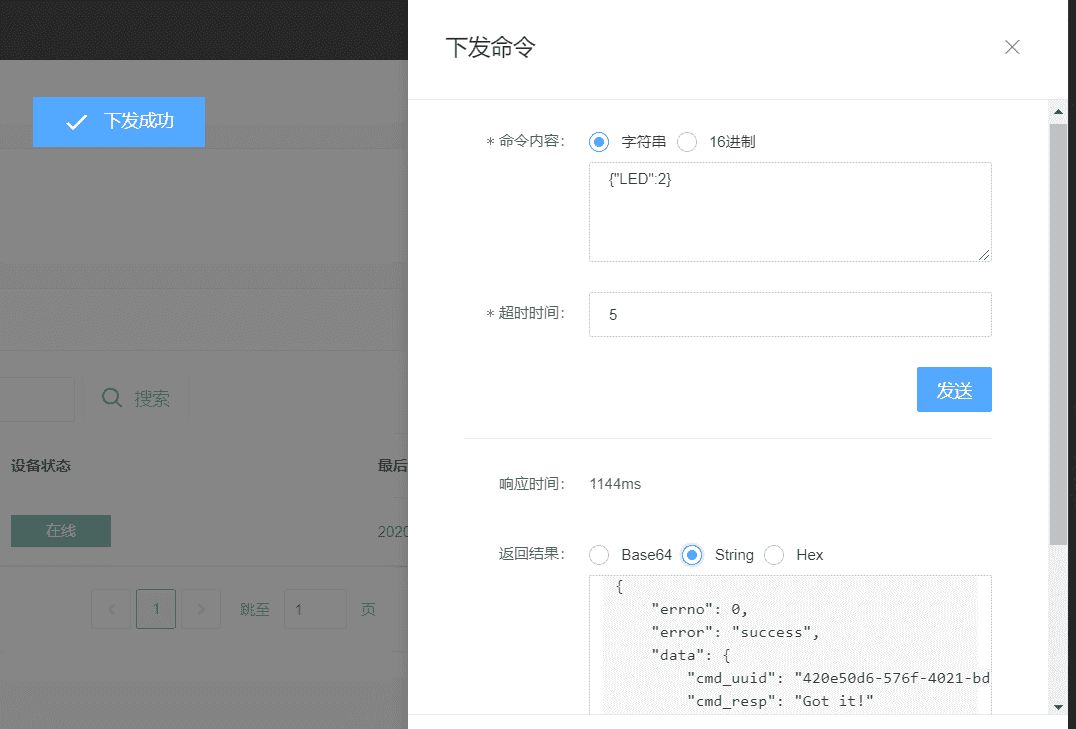
Task: Click the response time value 1144ms
Action: click(x=615, y=484)
